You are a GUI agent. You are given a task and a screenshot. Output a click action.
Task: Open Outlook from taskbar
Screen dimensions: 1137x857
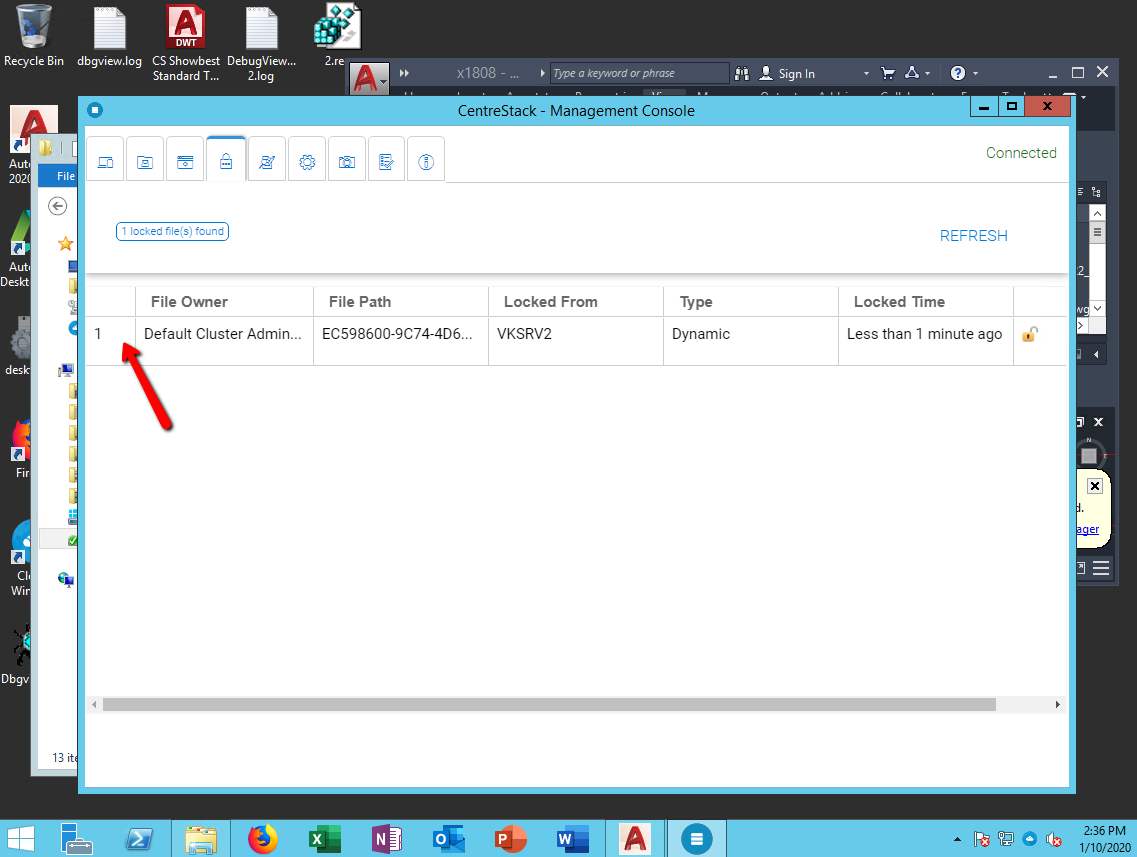click(448, 839)
